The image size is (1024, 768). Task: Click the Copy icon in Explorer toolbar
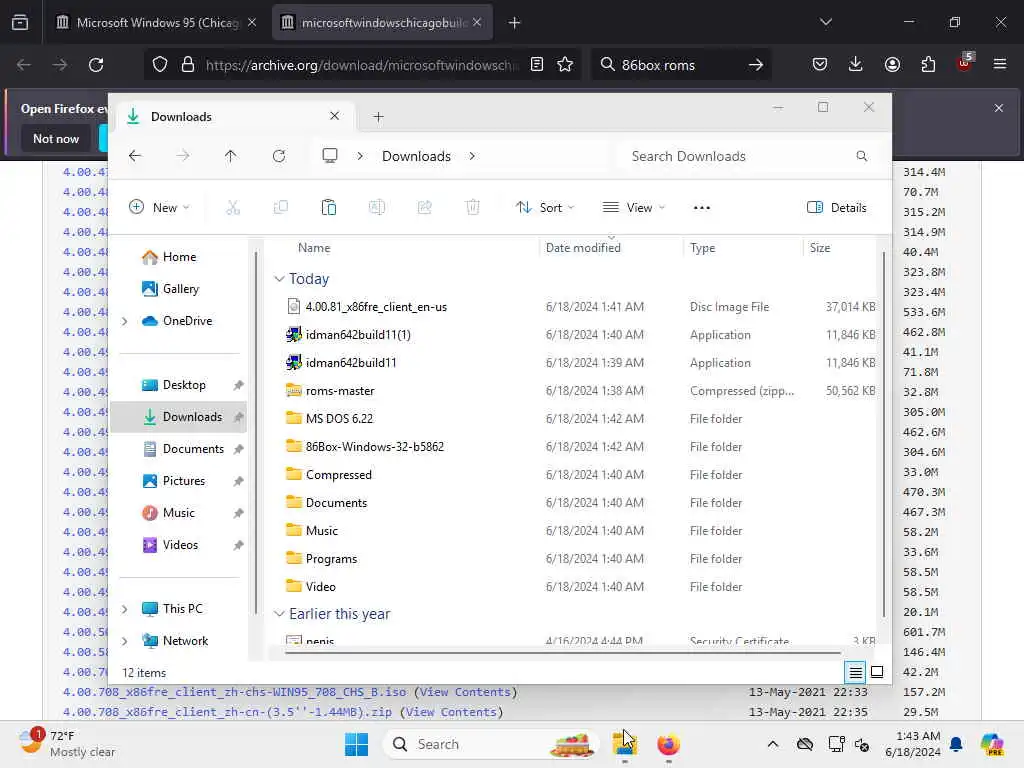click(x=281, y=208)
